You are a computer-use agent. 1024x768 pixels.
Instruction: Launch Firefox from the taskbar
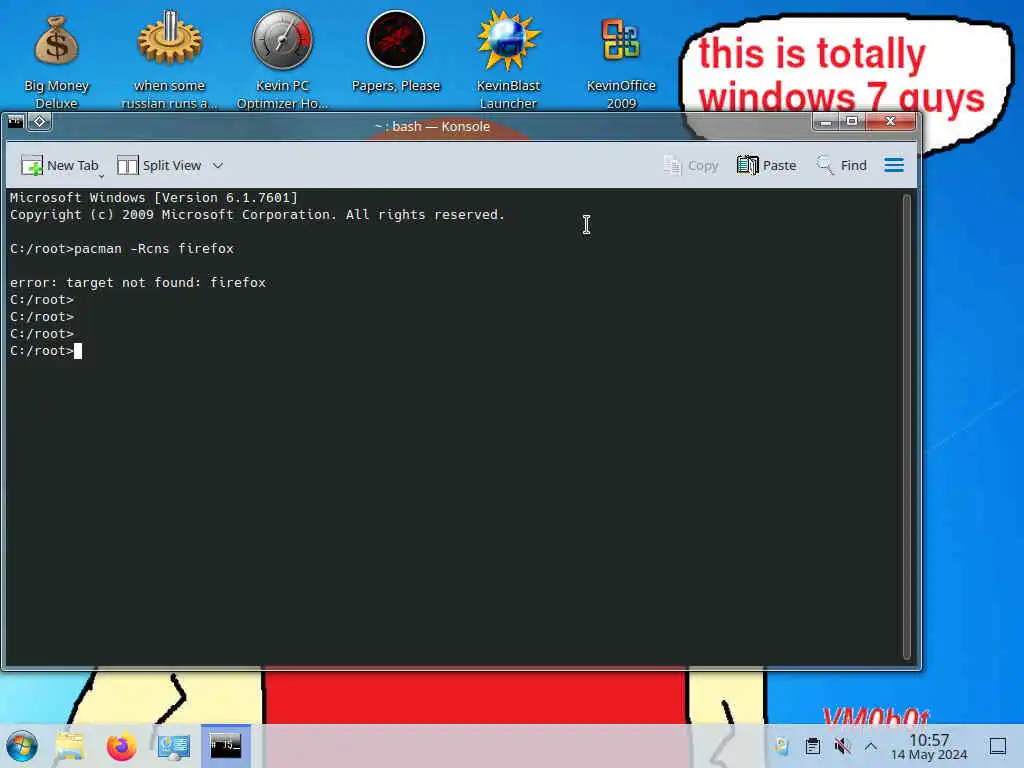tap(121, 746)
